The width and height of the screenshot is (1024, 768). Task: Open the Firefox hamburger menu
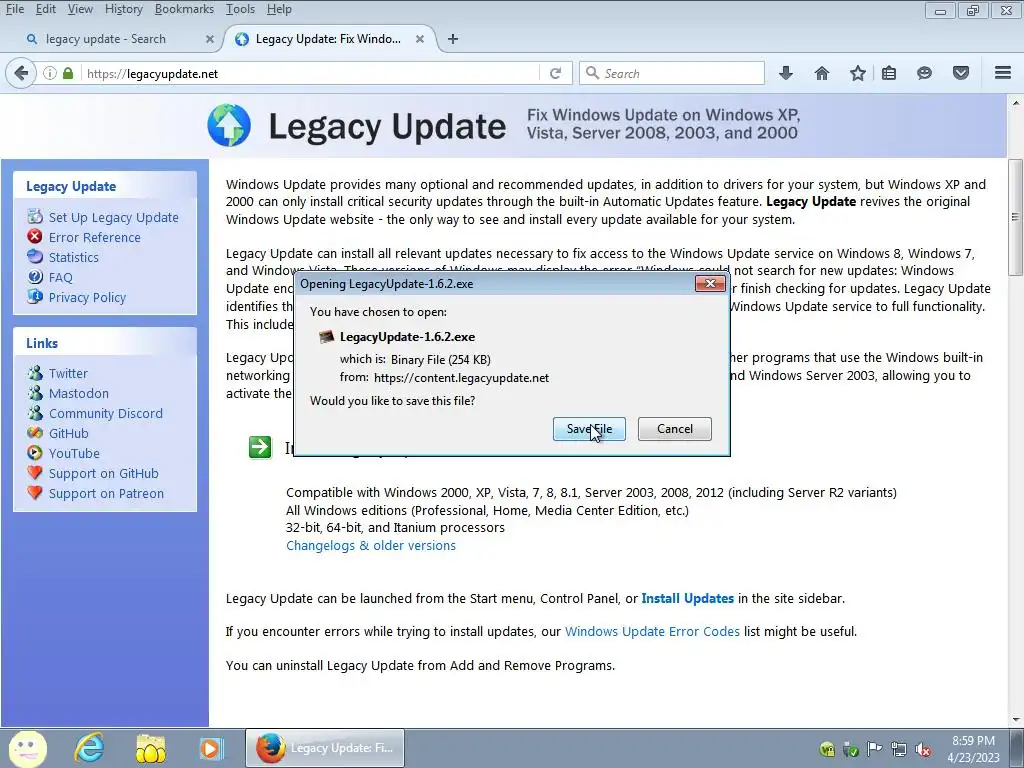[1003, 73]
